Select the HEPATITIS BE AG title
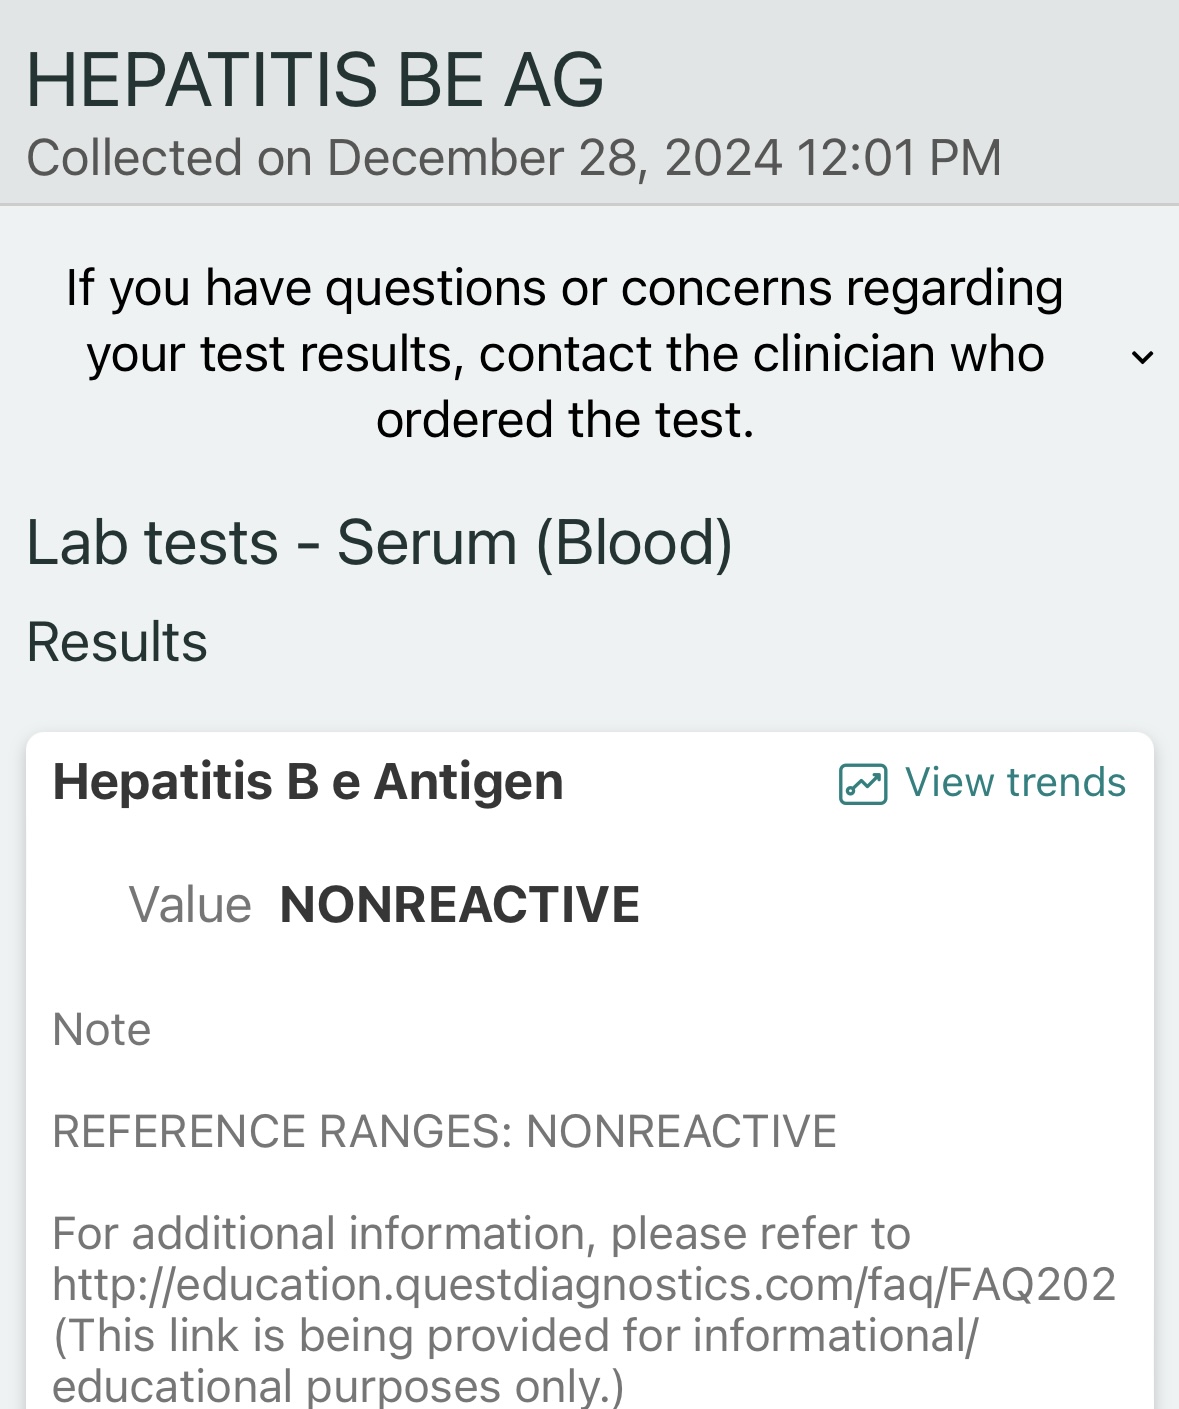The image size is (1179, 1409). [x=315, y=79]
